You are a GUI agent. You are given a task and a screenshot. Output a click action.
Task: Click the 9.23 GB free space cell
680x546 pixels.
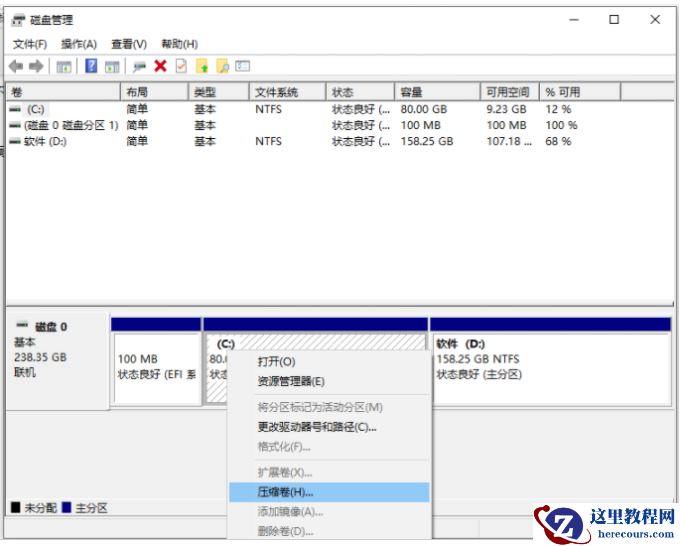pos(506,109)
